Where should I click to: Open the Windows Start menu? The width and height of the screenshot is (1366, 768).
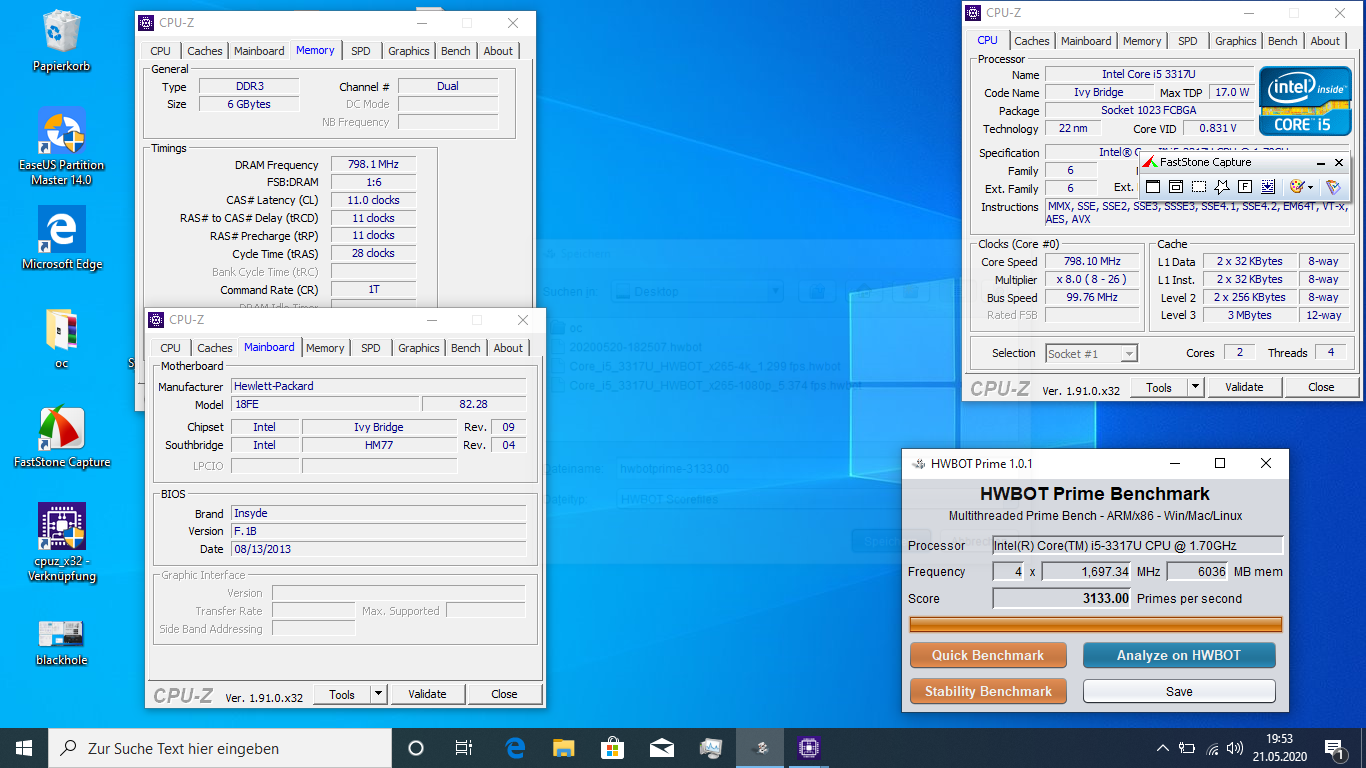tap(24, 748)
